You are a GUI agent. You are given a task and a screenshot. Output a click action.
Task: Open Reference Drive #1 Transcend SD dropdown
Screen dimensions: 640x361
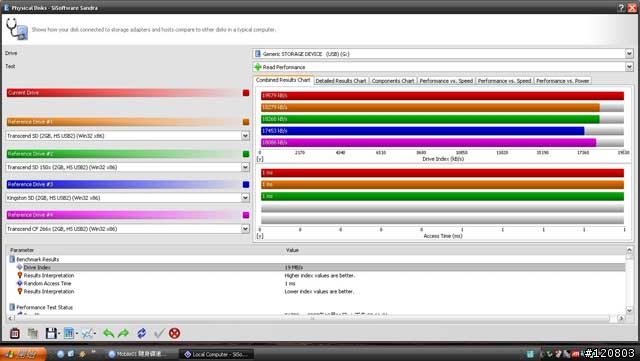[245, 136]
